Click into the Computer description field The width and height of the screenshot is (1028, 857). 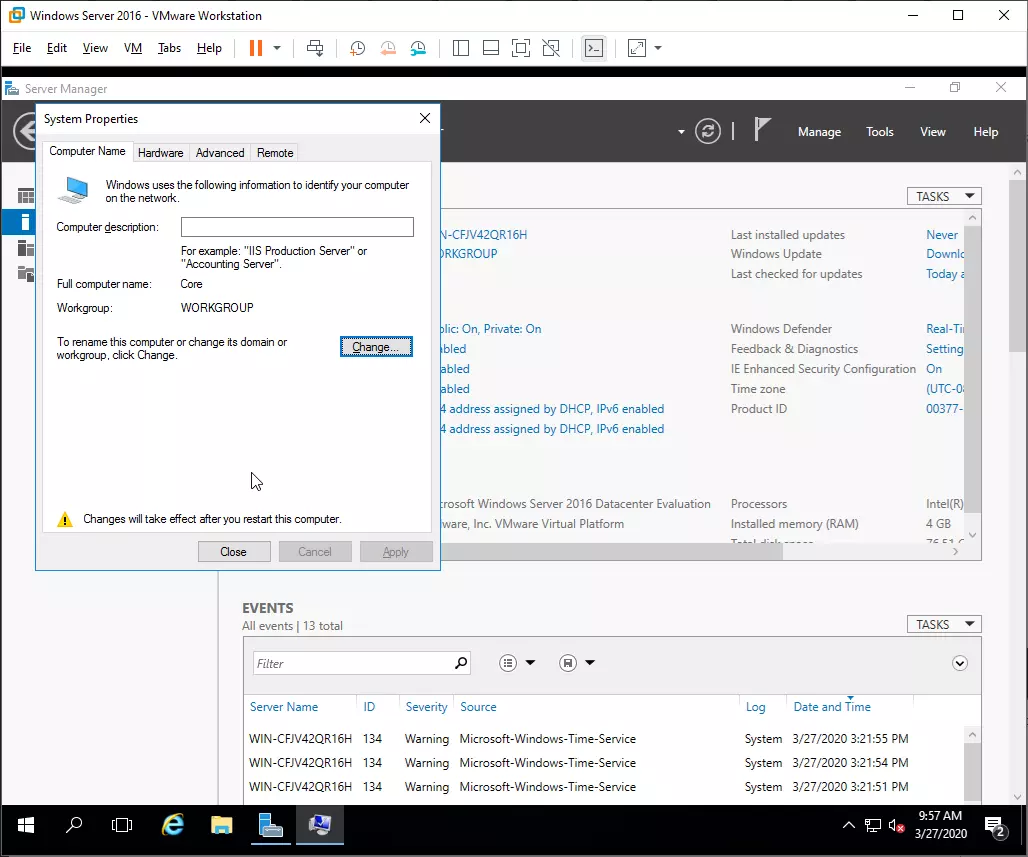[x=297, y=227]
